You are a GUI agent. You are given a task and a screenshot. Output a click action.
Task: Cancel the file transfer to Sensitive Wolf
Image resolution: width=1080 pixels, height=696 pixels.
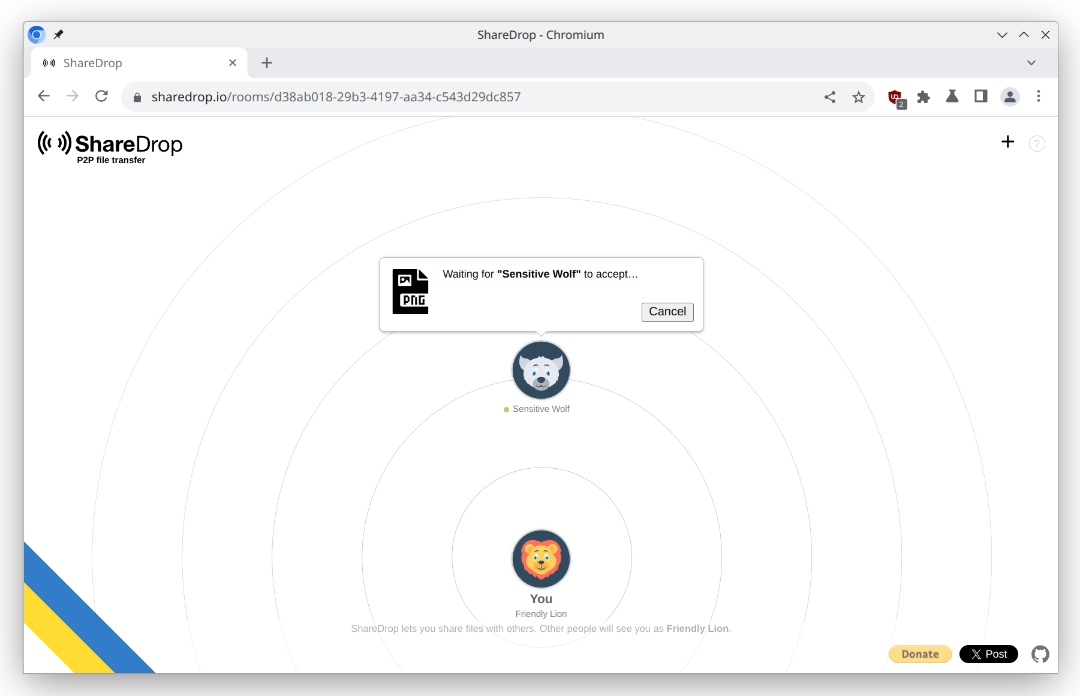[x=666, y=311]
